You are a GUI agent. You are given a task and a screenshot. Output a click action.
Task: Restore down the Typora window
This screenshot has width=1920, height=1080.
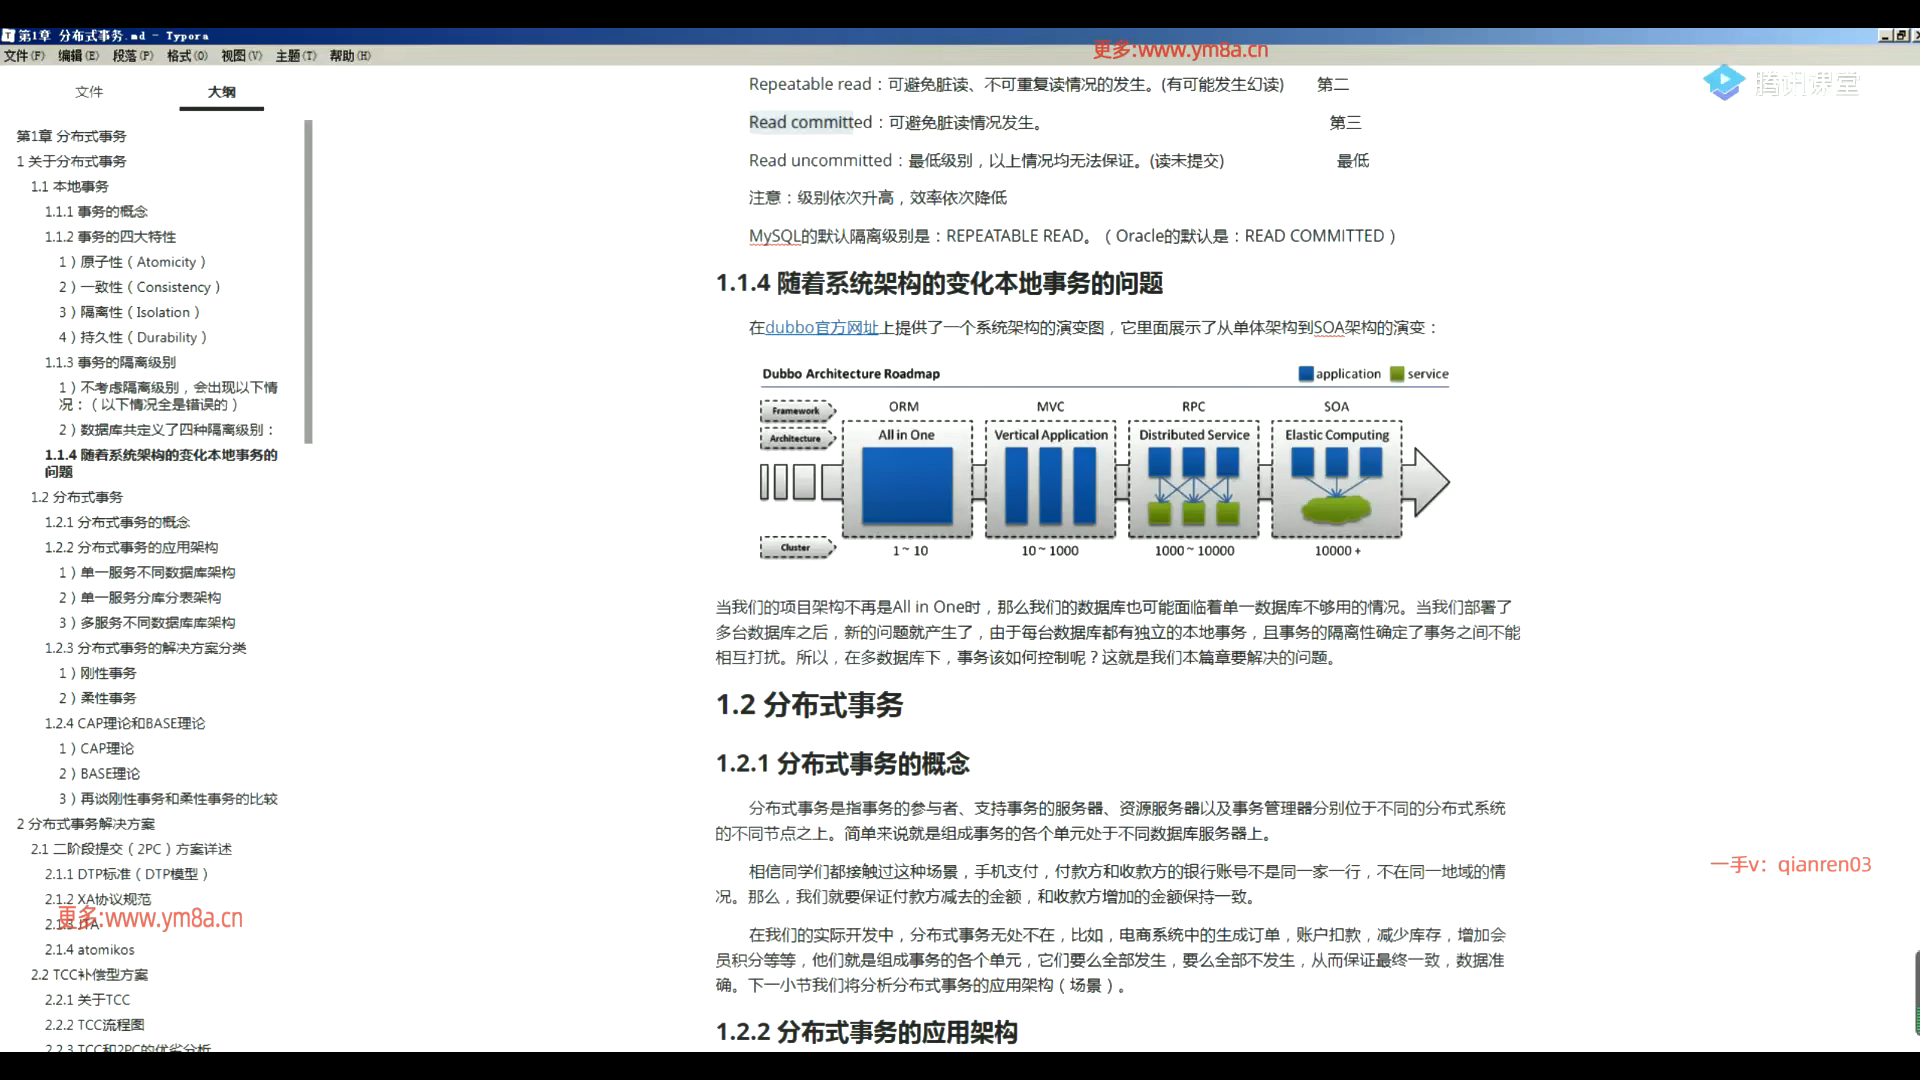tap(1900, 35)
